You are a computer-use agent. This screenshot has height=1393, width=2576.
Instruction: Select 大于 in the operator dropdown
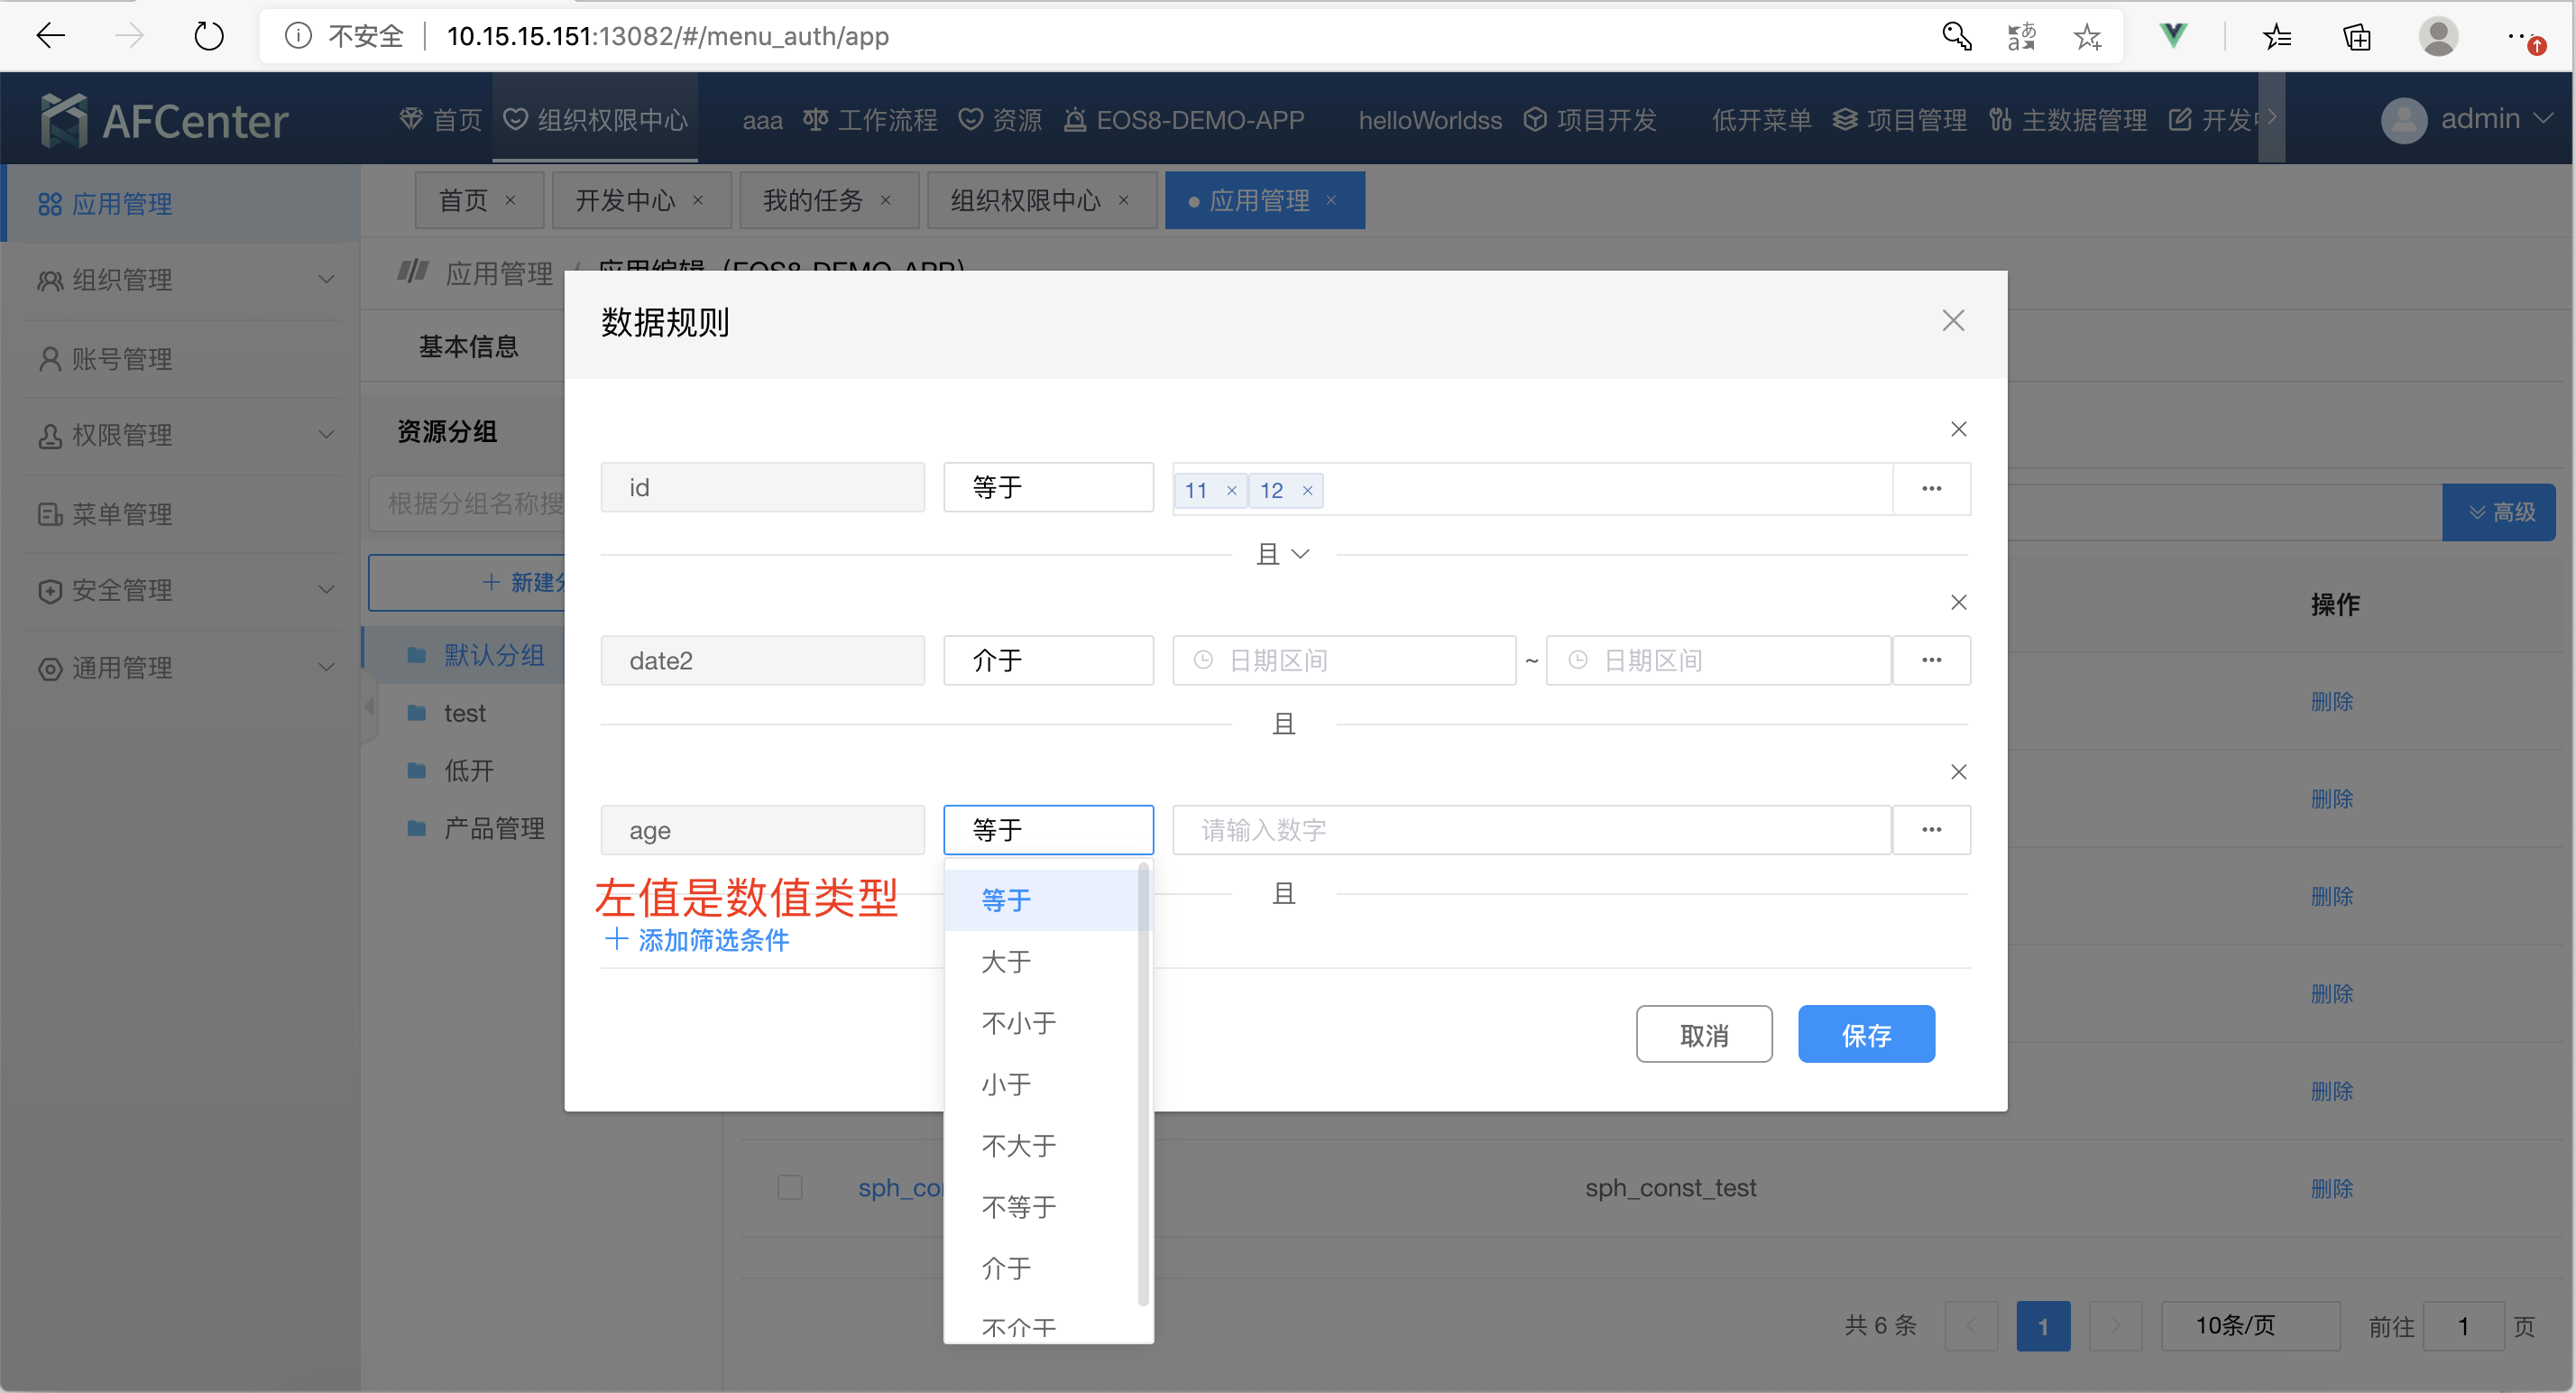click(x=1006, y=962)
